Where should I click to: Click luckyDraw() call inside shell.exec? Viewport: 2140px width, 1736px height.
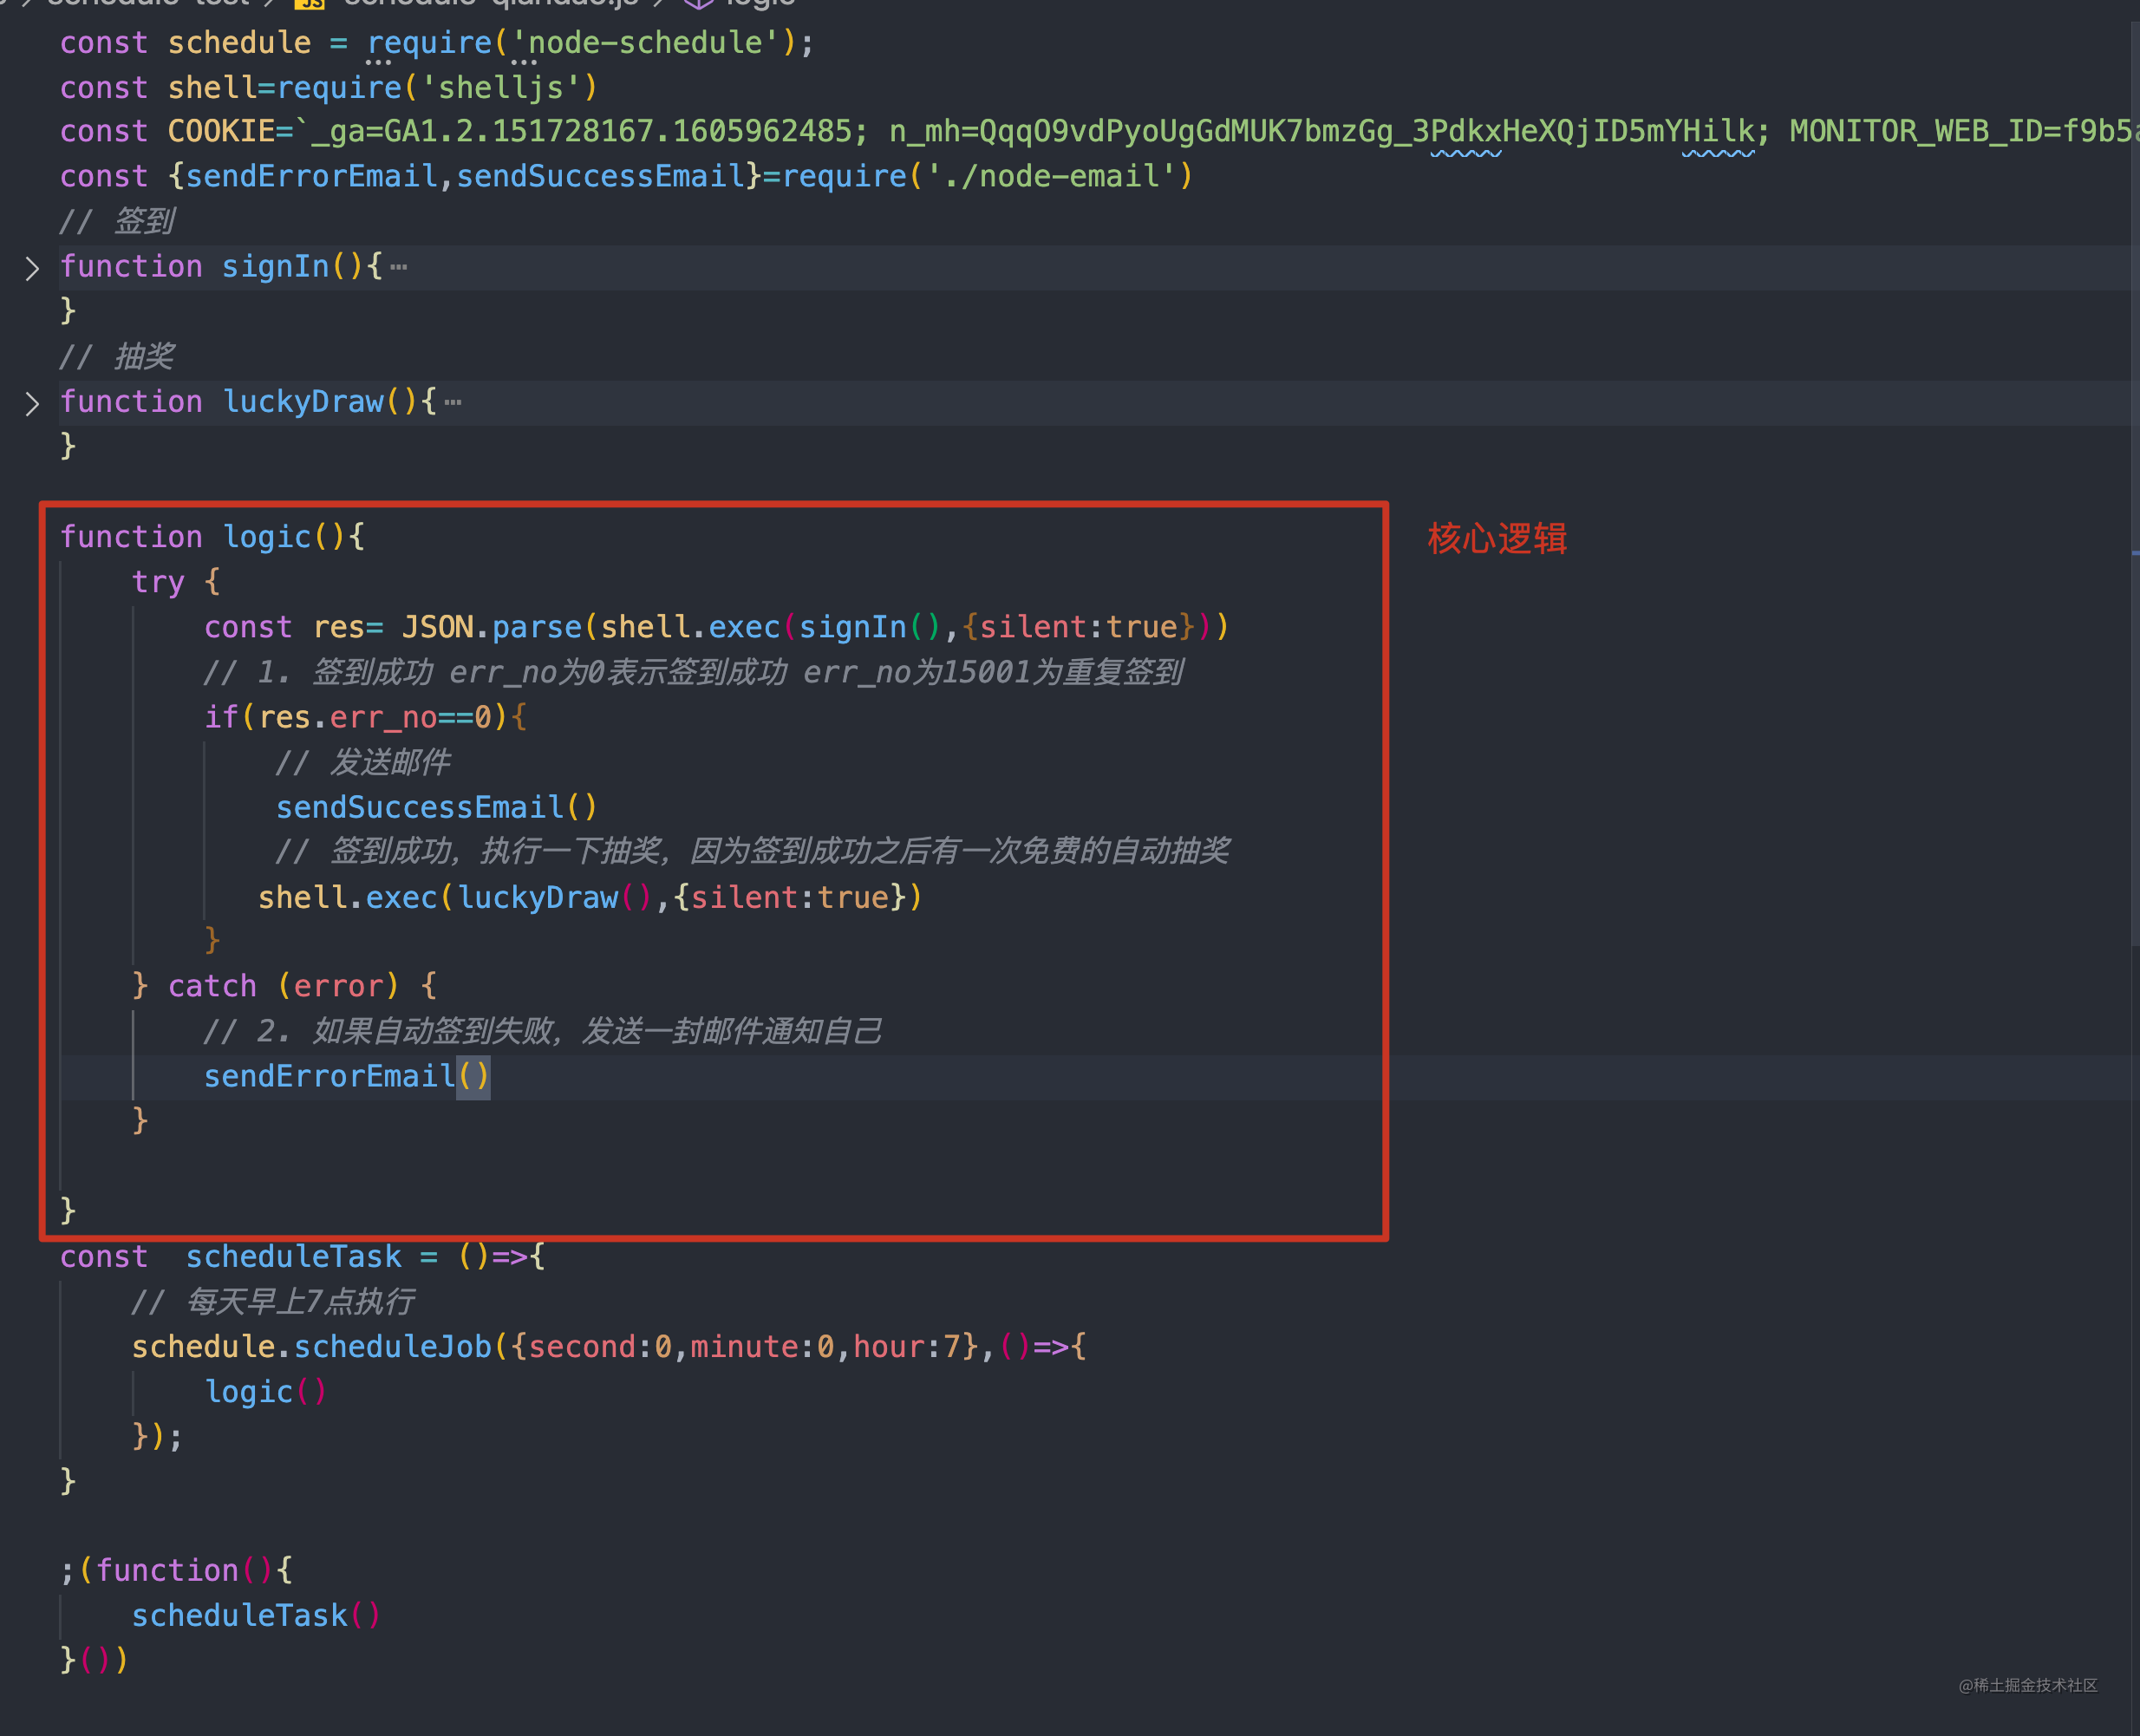click(x=555, y=897)
